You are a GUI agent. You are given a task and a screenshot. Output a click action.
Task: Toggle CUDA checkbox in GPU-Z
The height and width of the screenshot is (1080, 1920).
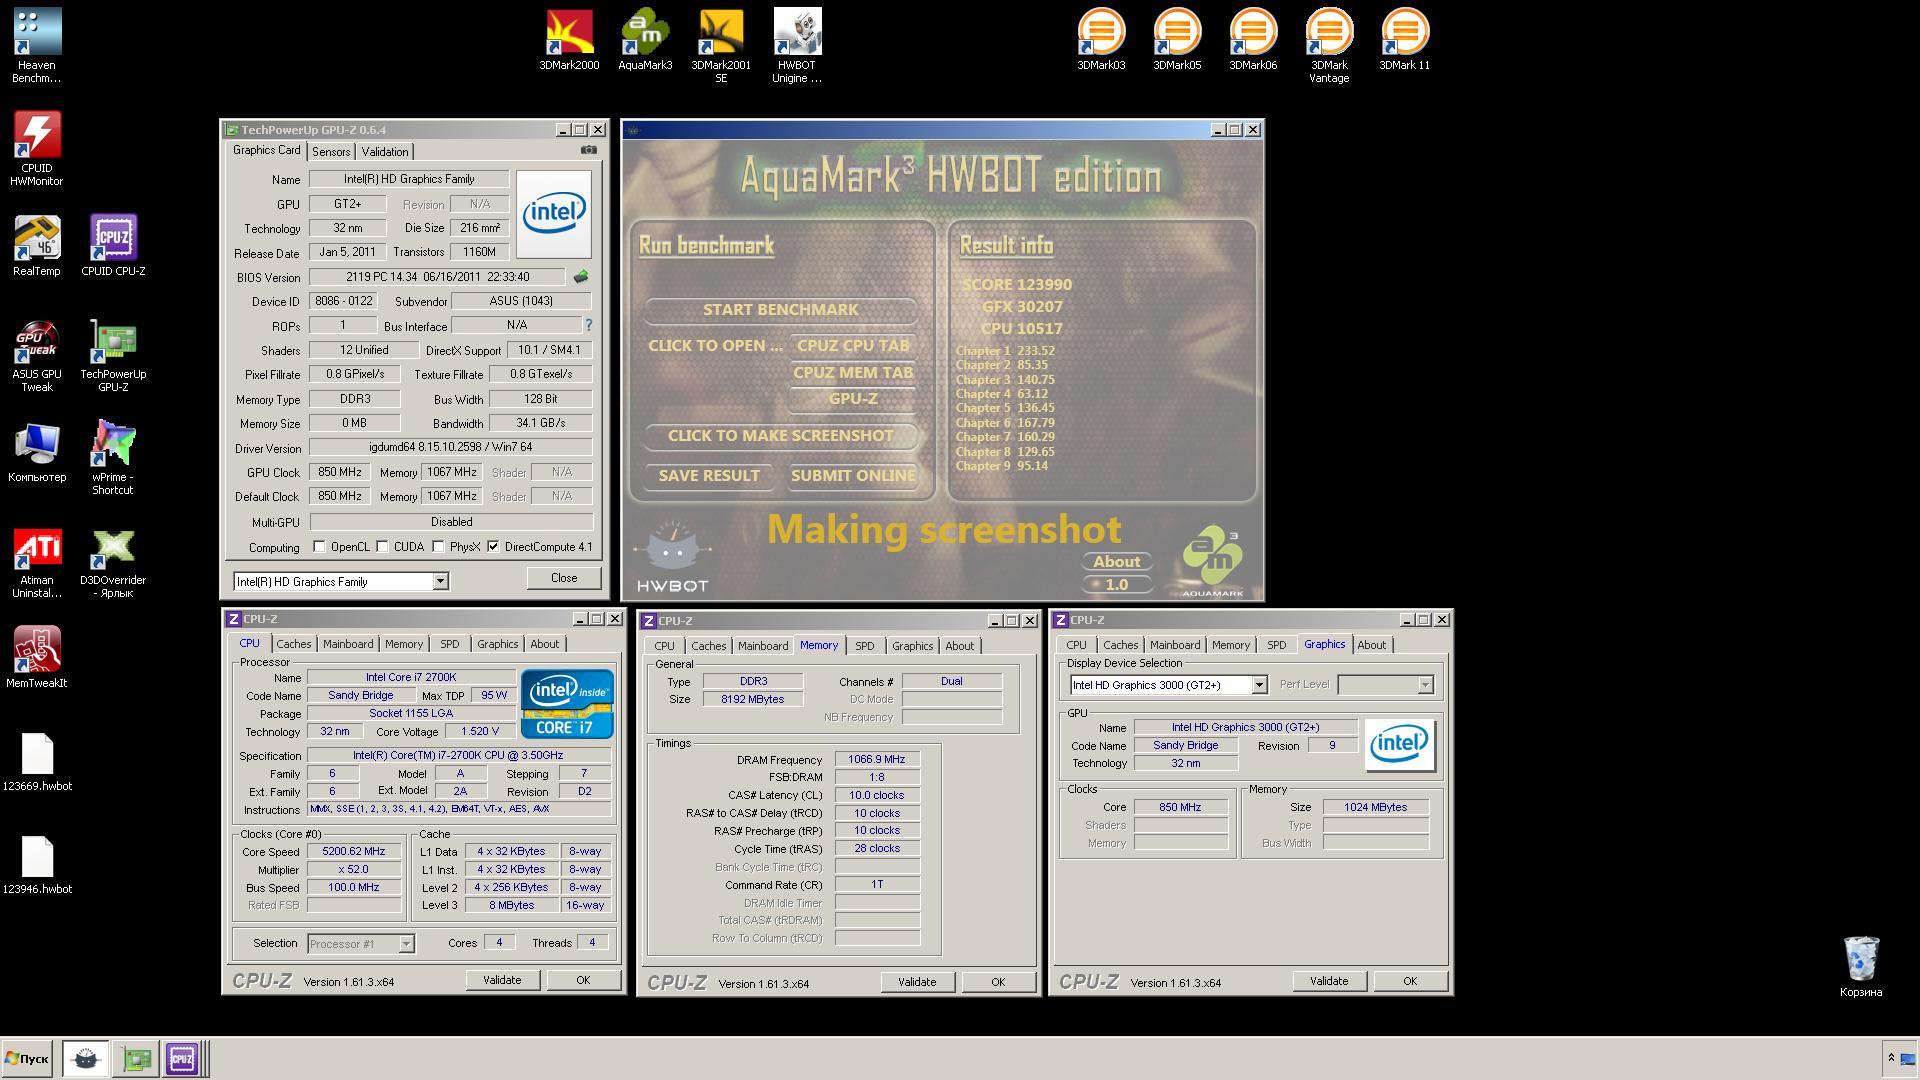click(x=382, y=547)
